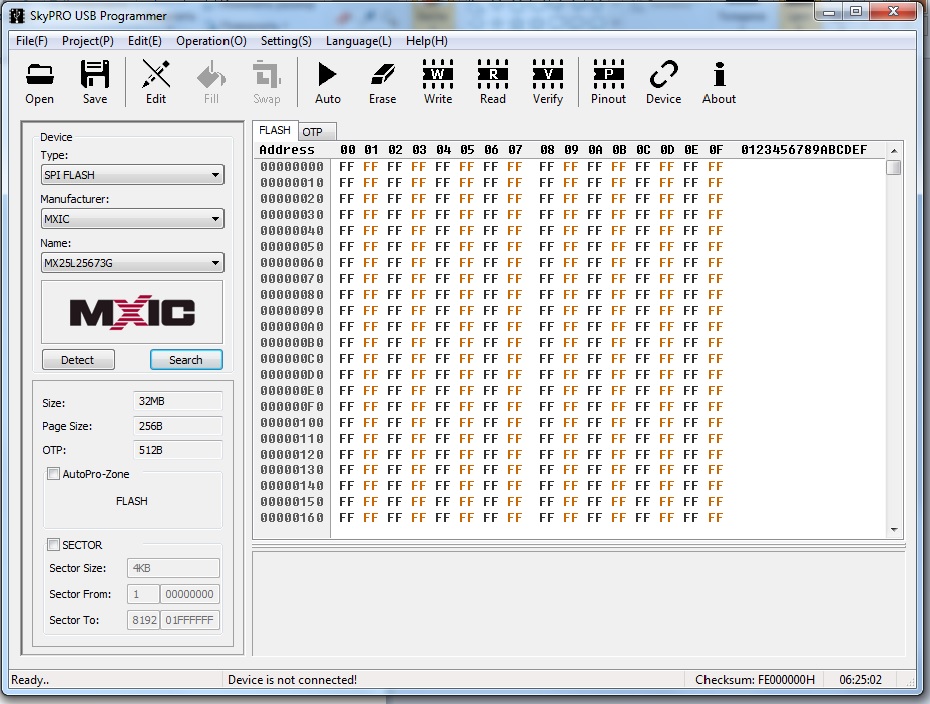The width and height of the screenshot is (930, 704).
Task: Click the Sector From number field
Action: tap(143, 594)
